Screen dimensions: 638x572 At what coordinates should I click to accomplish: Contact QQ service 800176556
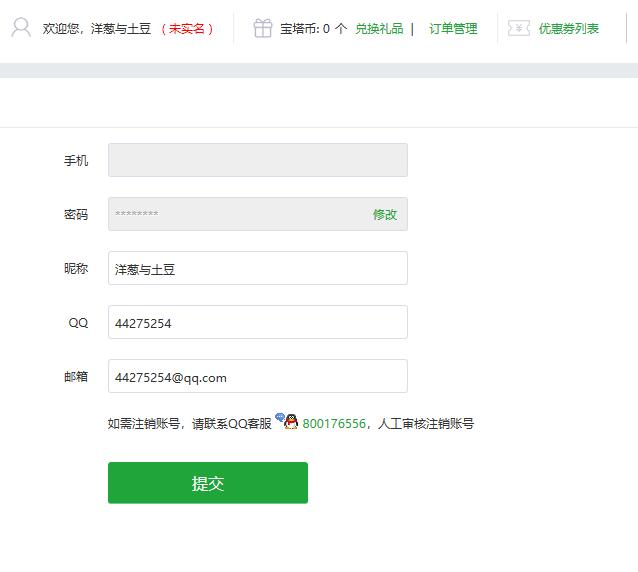point(334,424)
